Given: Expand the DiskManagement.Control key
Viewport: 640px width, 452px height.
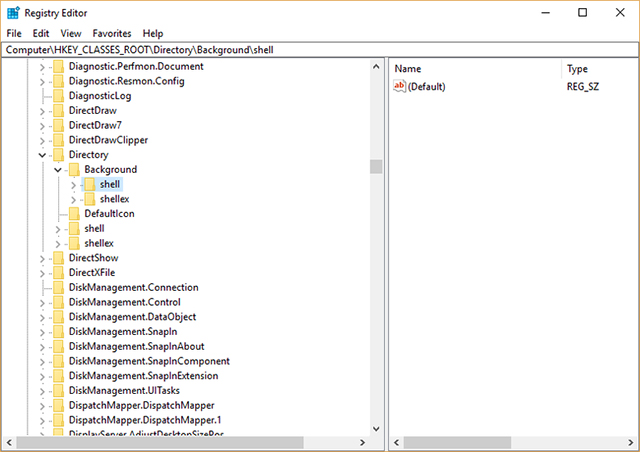Looking at the screenshot, I should (x=42, y=303).
